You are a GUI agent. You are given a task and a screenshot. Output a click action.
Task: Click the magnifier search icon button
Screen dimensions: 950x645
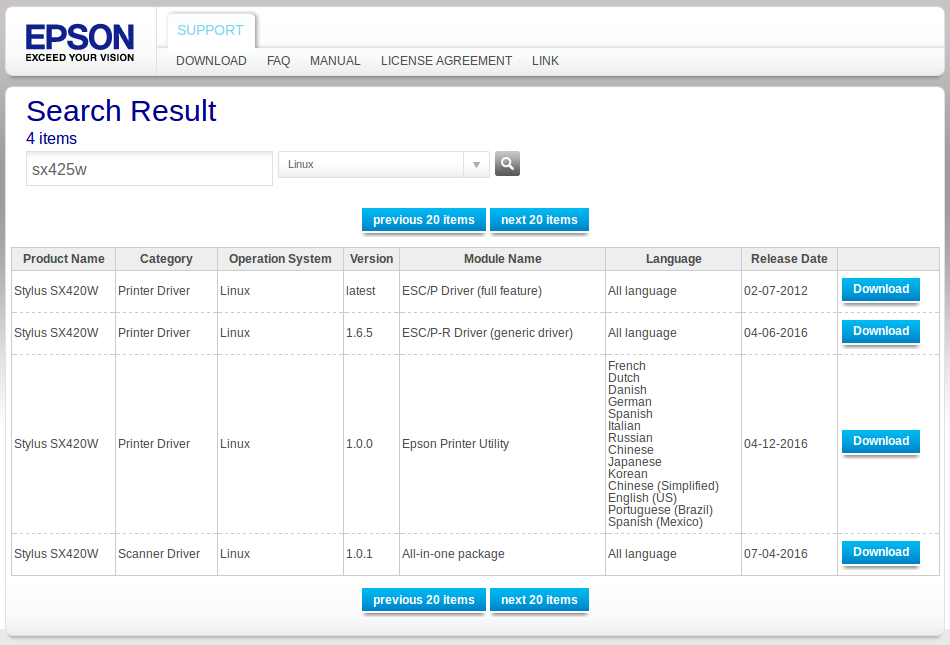tap(507, 164)
